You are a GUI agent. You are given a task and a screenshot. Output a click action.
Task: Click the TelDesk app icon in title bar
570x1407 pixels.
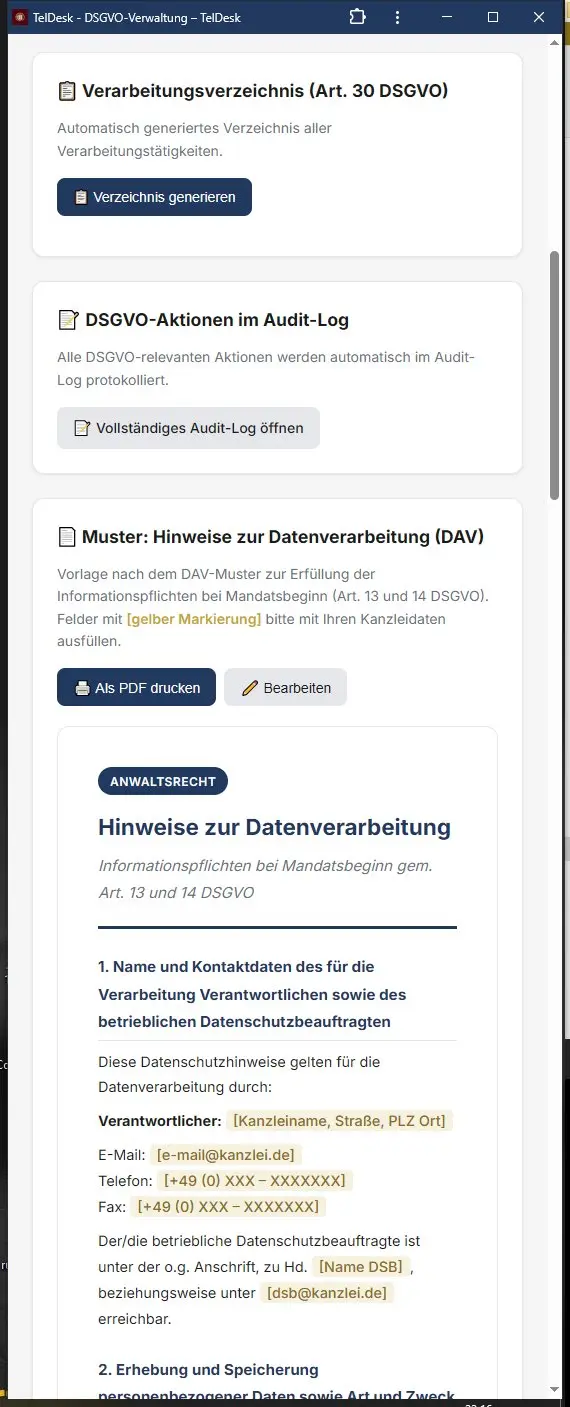(x=19, y=17)
